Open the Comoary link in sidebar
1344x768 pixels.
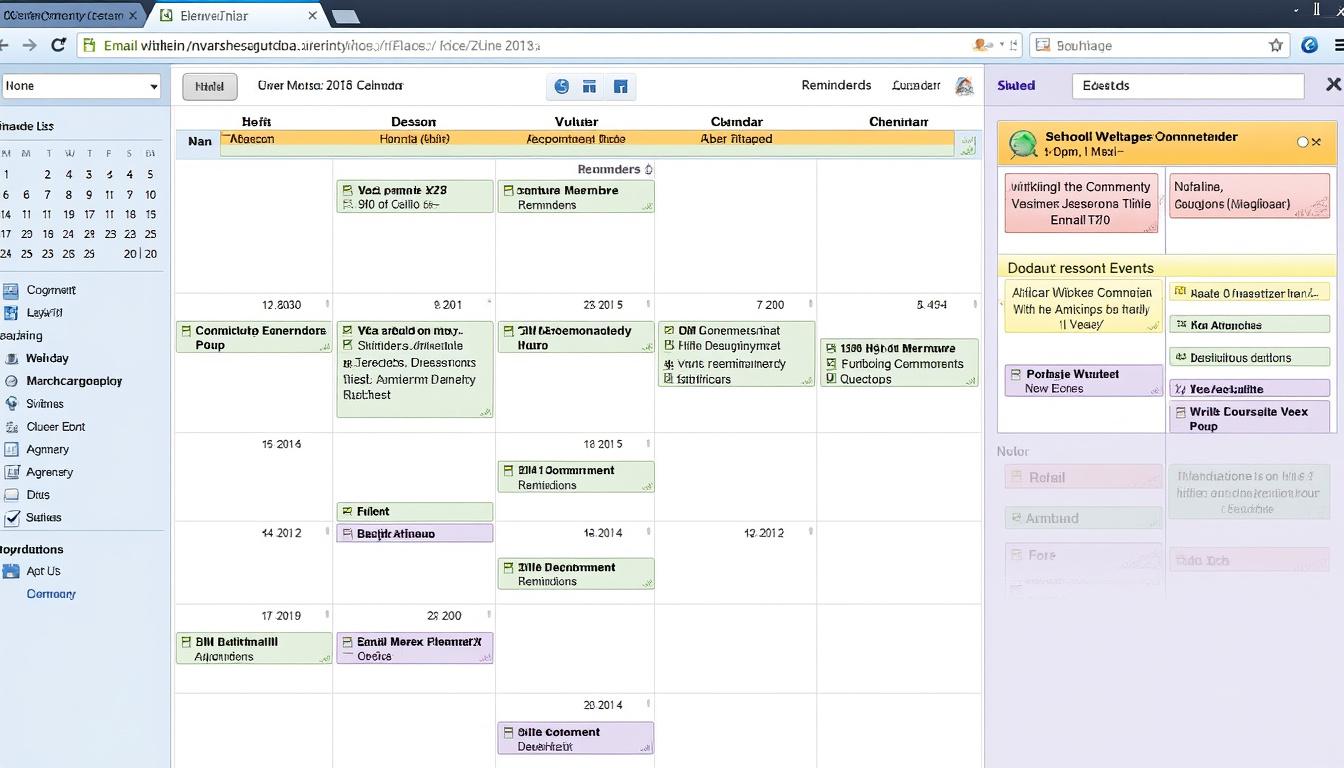[51, 594]
